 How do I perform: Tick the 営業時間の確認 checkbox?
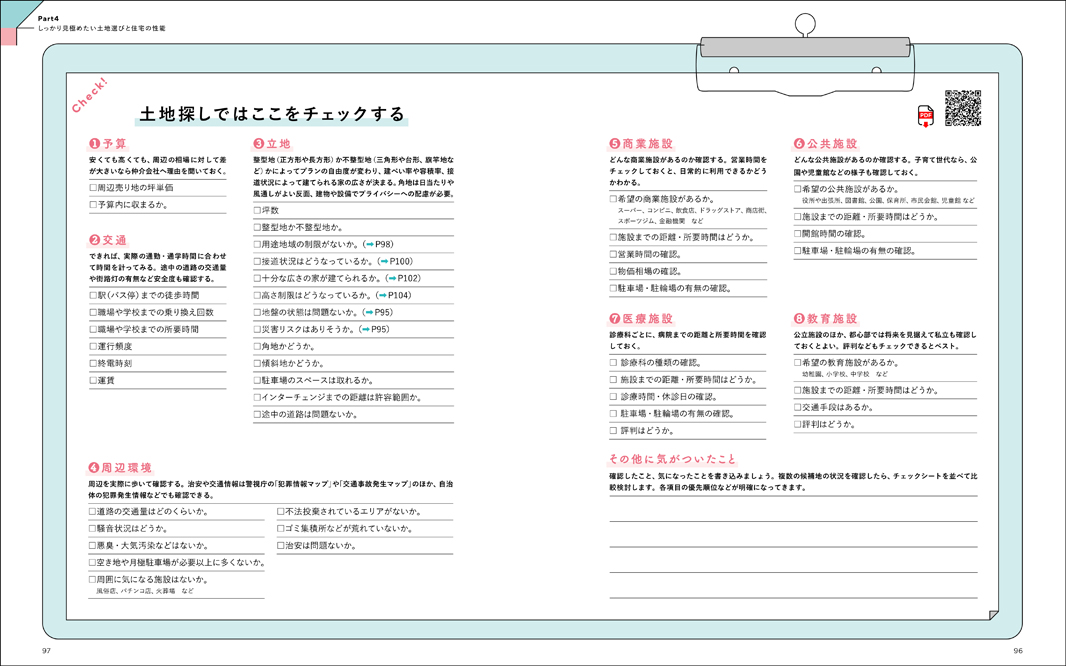(x=613, y=255)
